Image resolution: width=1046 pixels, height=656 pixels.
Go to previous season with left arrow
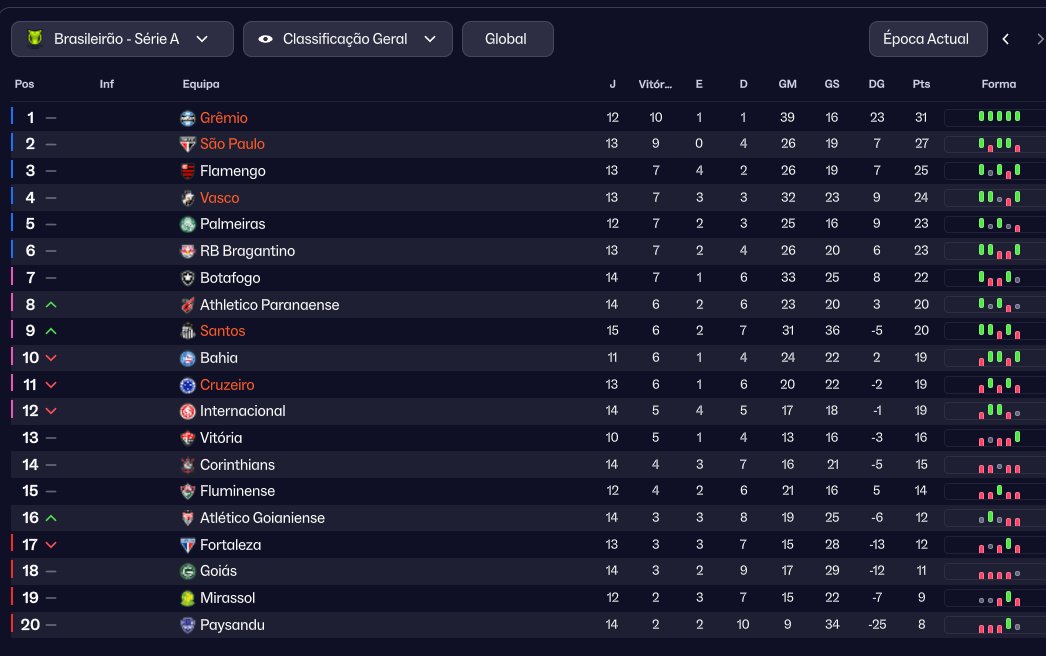pos(1006,39)
